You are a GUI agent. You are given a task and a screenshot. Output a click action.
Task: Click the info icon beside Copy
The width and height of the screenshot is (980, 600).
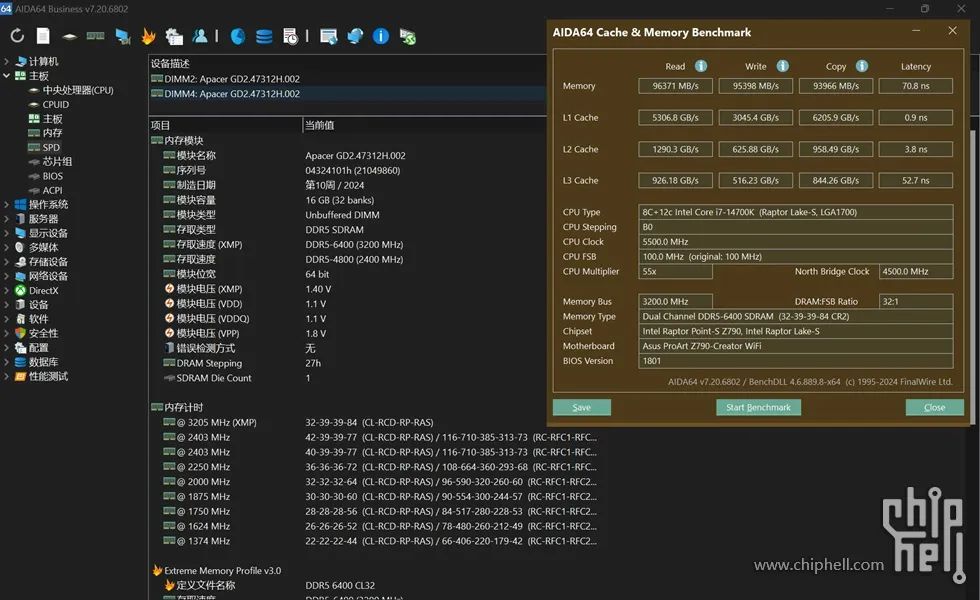pos(862,66)
